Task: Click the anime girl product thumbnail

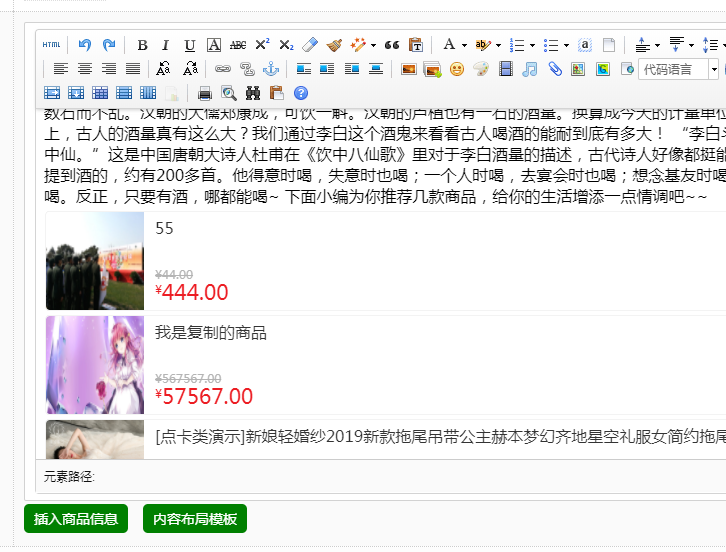Action: [95, 365]
